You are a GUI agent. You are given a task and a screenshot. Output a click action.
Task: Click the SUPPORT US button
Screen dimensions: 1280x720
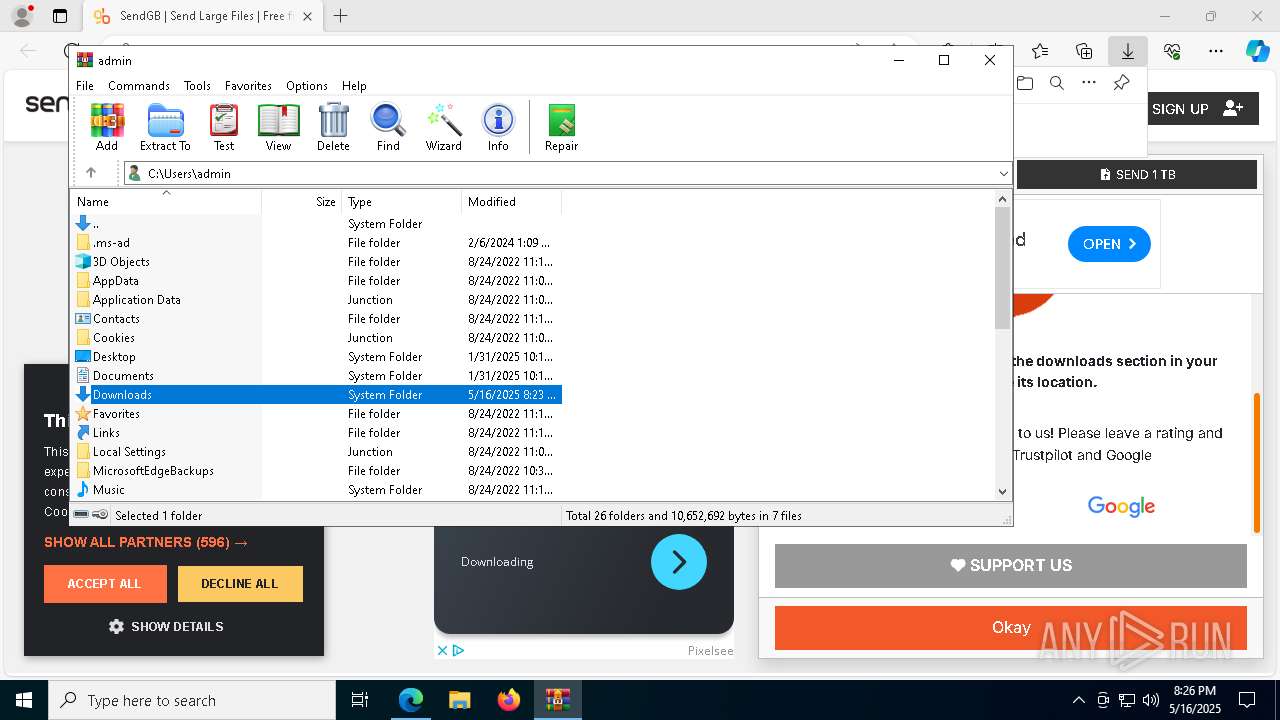click(x=1011, y=565)
